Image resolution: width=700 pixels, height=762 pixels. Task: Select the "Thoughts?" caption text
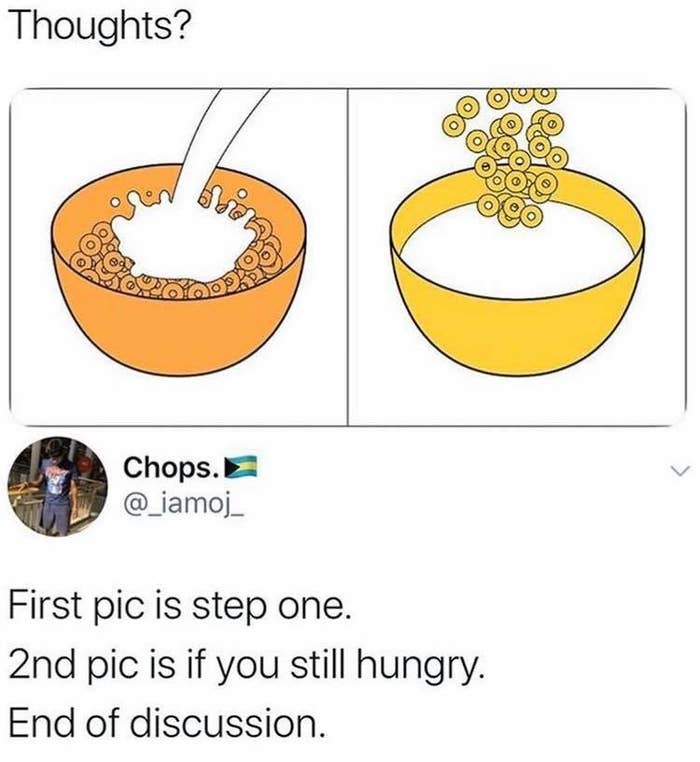[x=98, y=27]
